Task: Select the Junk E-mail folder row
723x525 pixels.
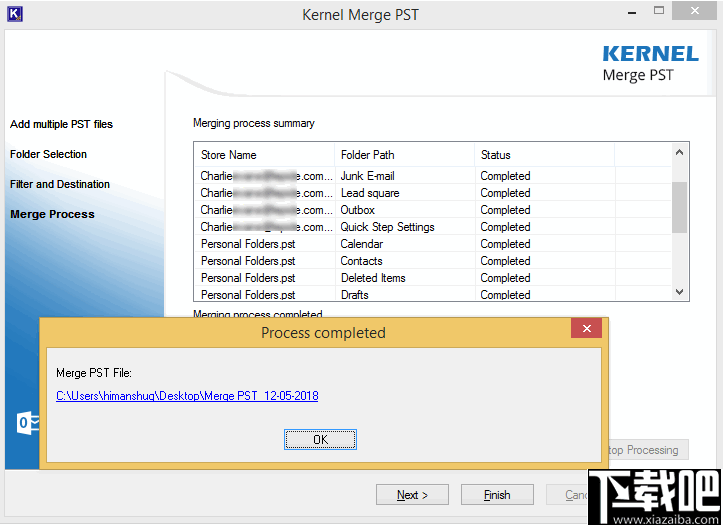Action: (x=433, y=176)
